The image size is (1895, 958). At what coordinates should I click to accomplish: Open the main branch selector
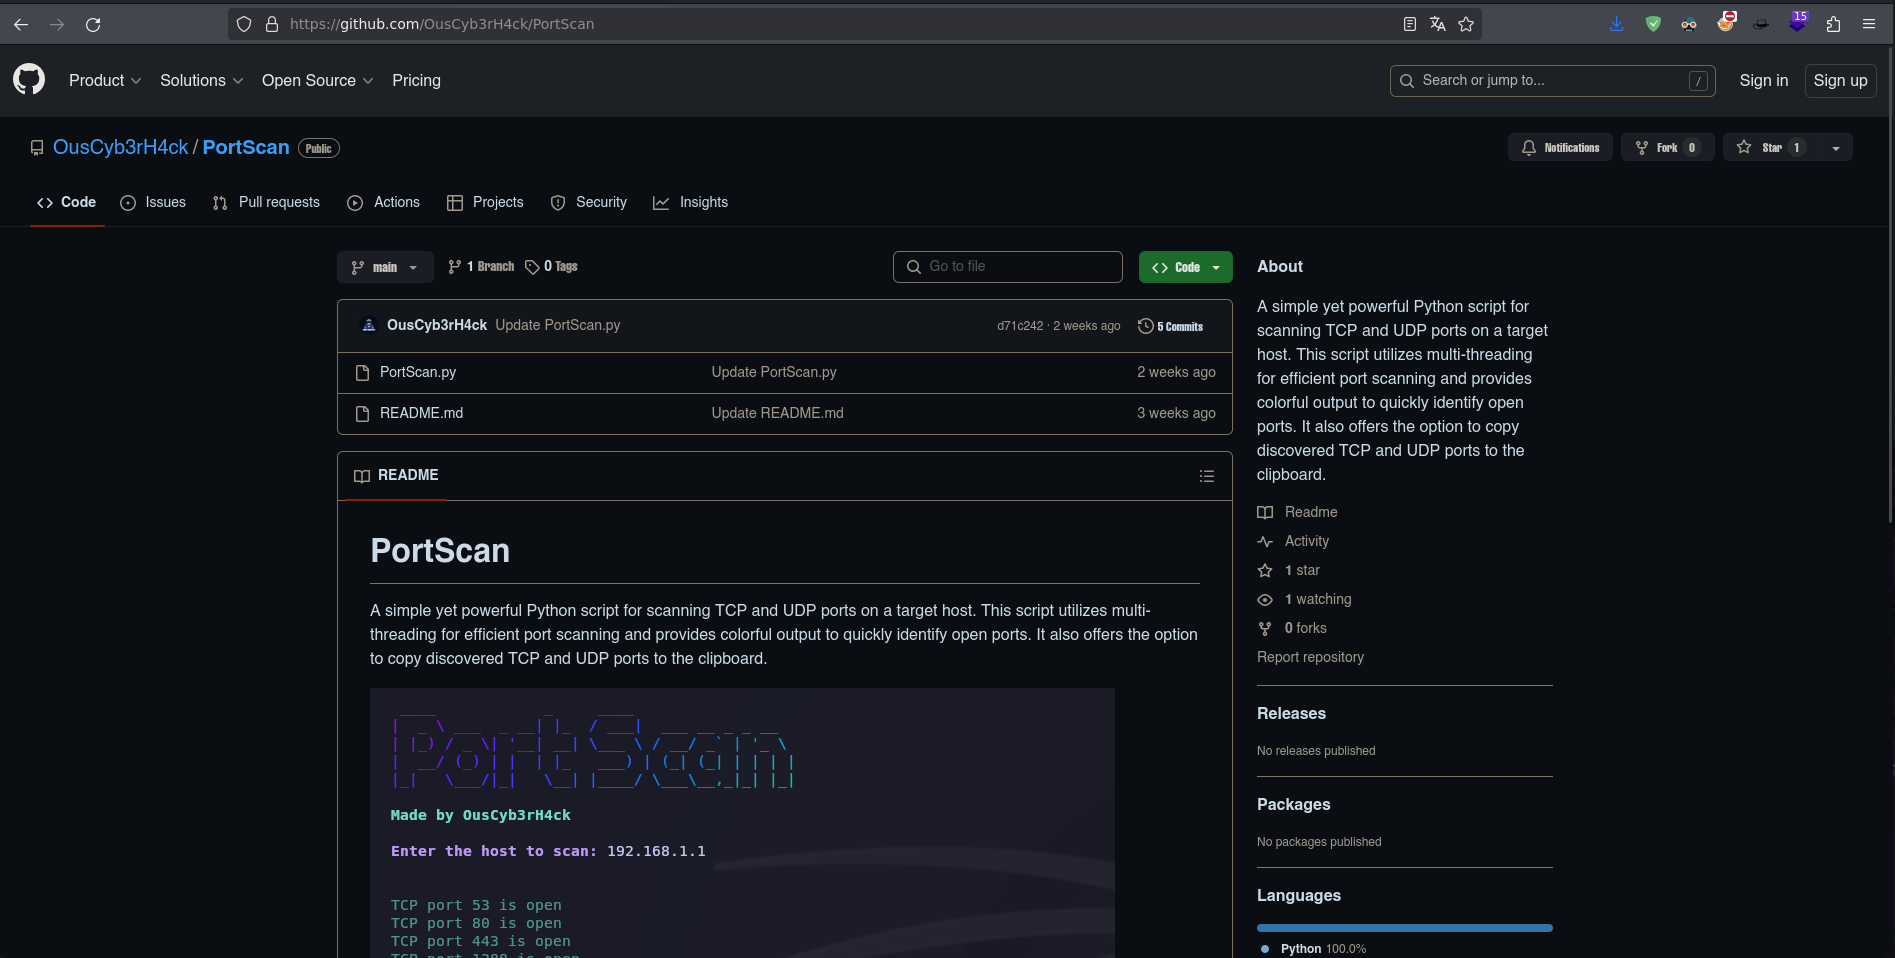coord(385,267)
